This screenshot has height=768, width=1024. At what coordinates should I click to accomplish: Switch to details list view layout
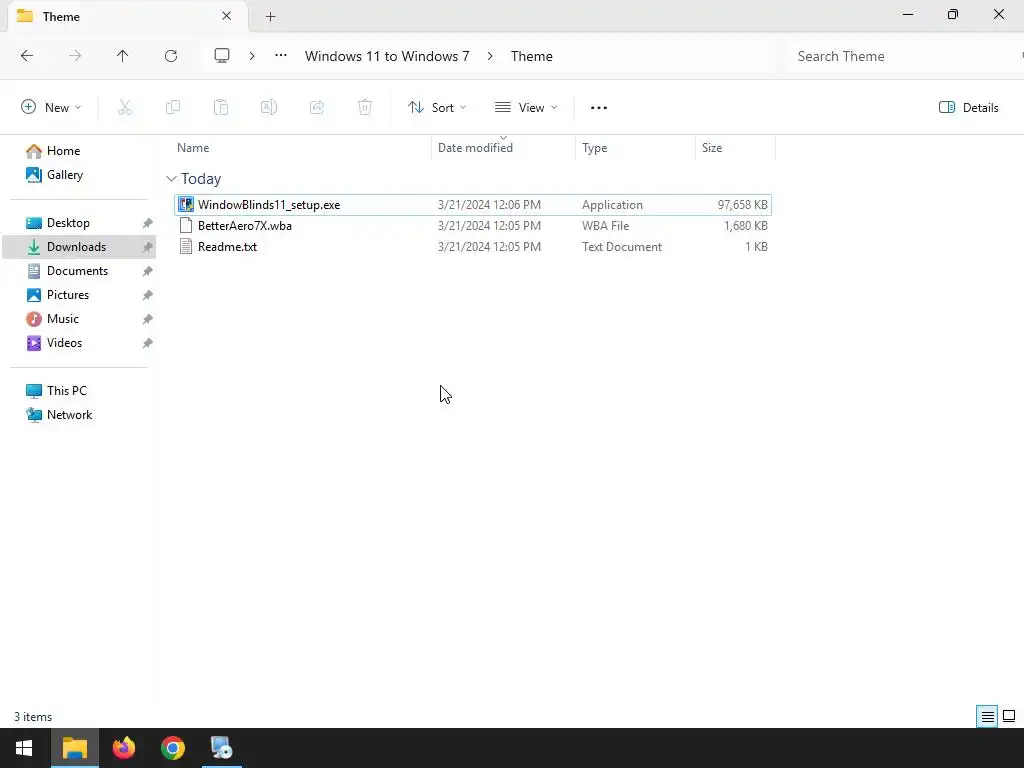coord(987,717)
